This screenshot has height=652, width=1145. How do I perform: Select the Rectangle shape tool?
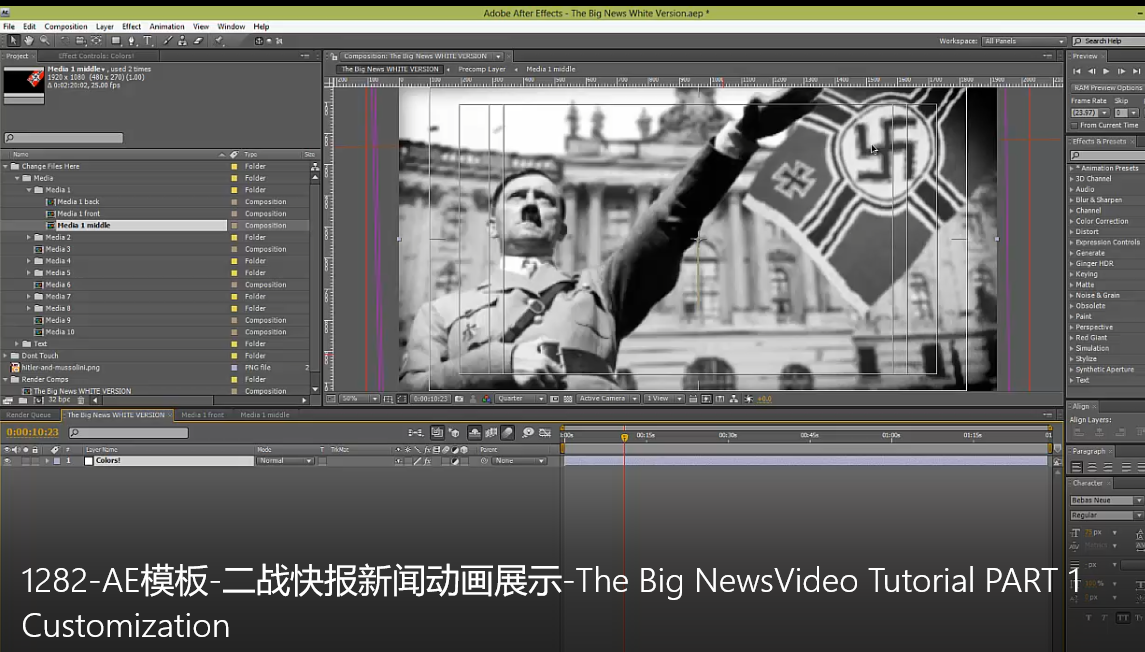pos(115,41)
